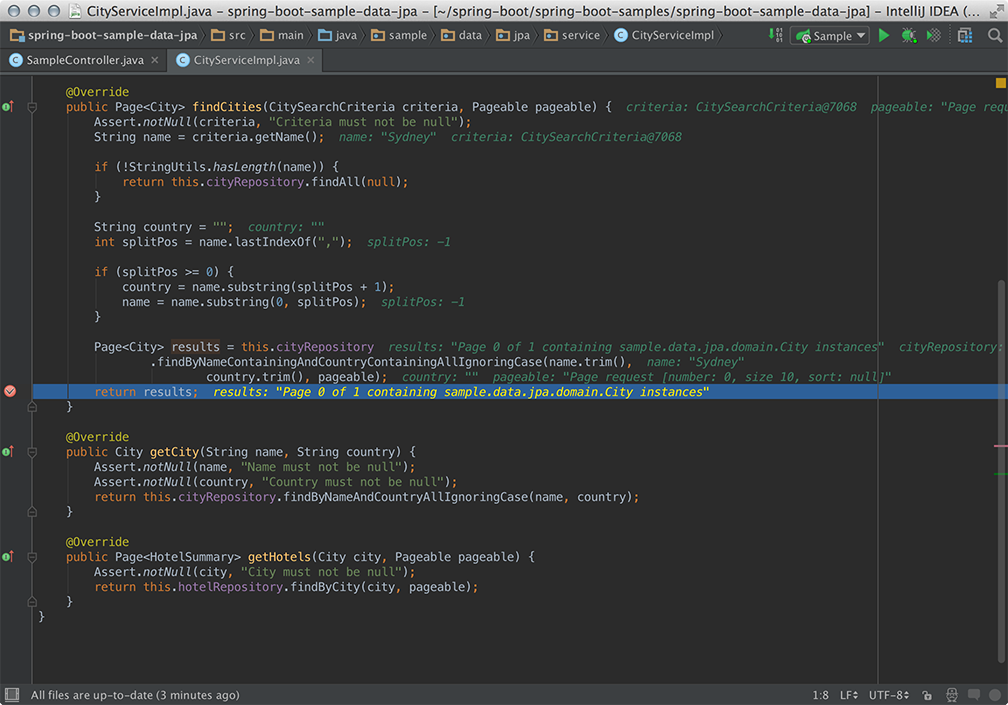Open the Project Structure dialog icon
The image size is (1008, 705).
[965, 36]
